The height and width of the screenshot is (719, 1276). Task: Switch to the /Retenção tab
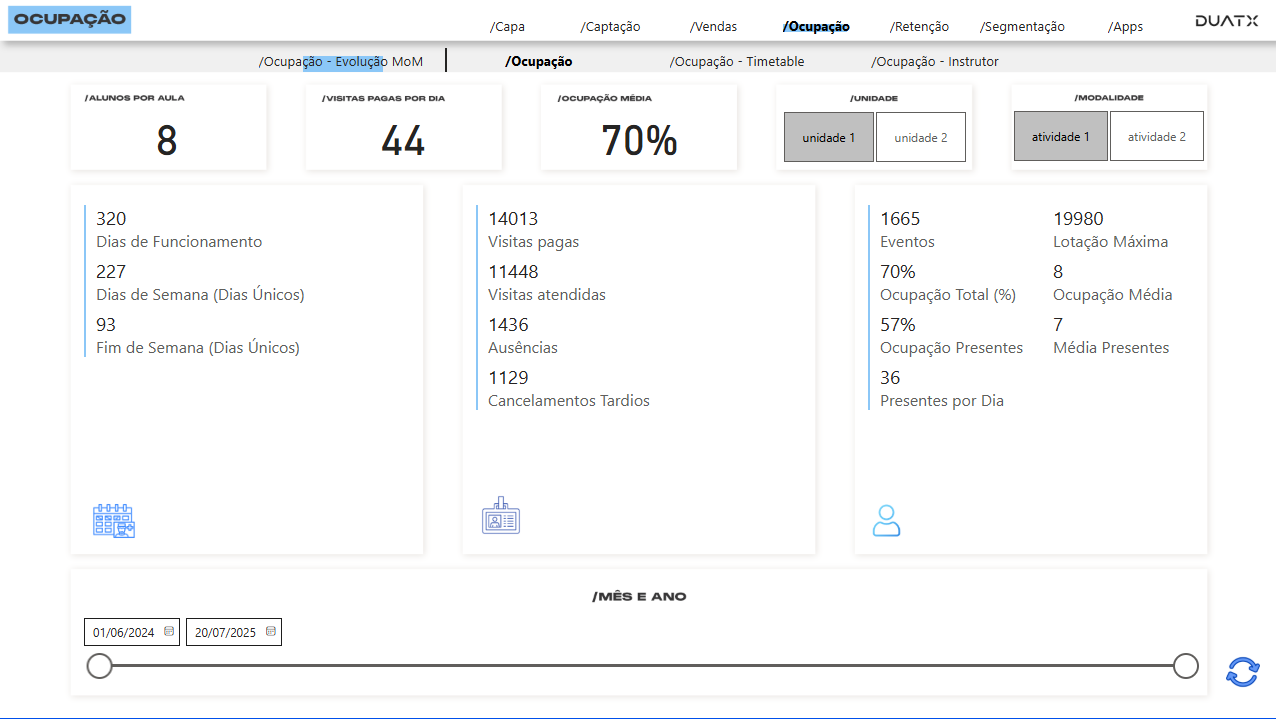point(918,26)
